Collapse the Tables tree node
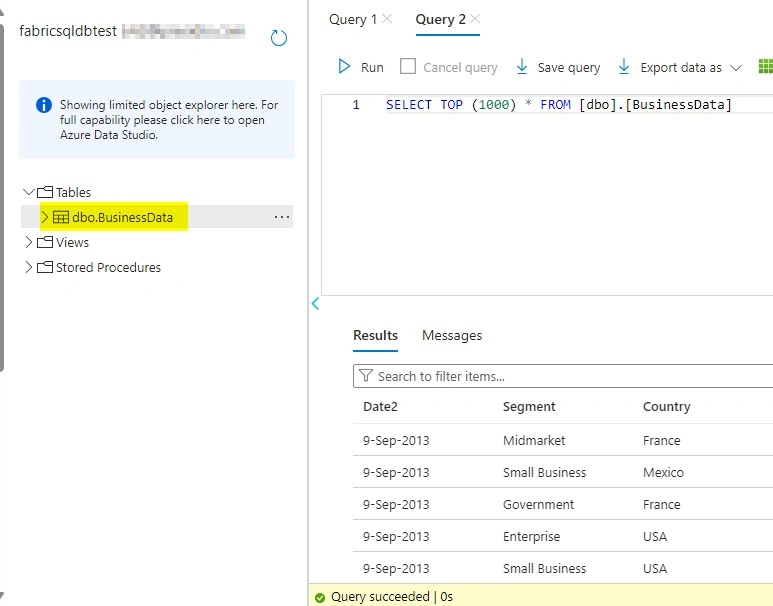This screenshot has width=773, height=606. pos(29,192)
